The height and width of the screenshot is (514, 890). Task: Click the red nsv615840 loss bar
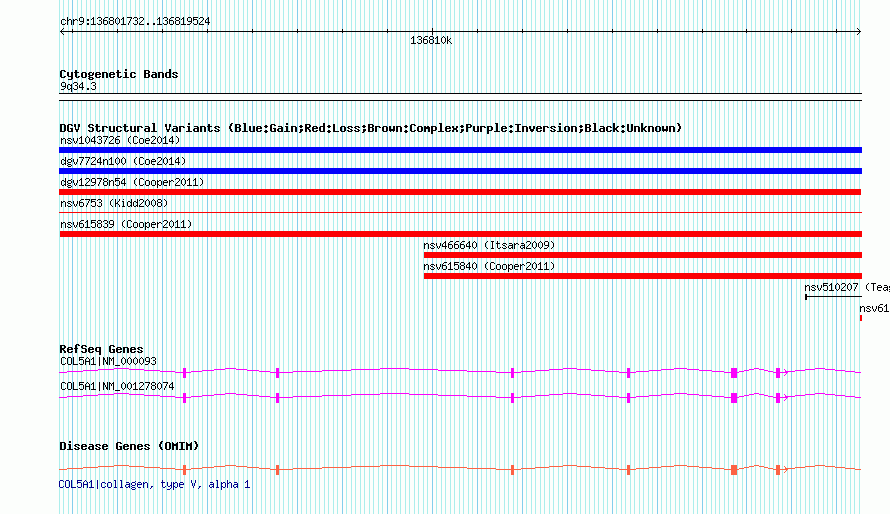tap(643, 276)
